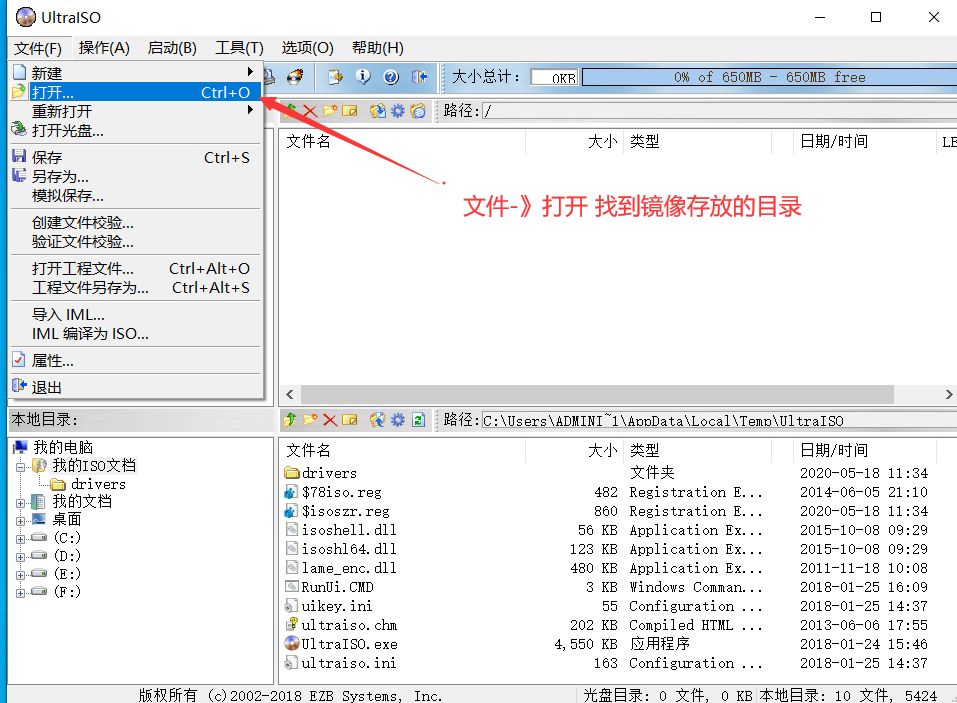Click new folder icon in local pane toolbar
Viewport: 957px width, 703px height.
pyautogui.click(x=310, y=420)
